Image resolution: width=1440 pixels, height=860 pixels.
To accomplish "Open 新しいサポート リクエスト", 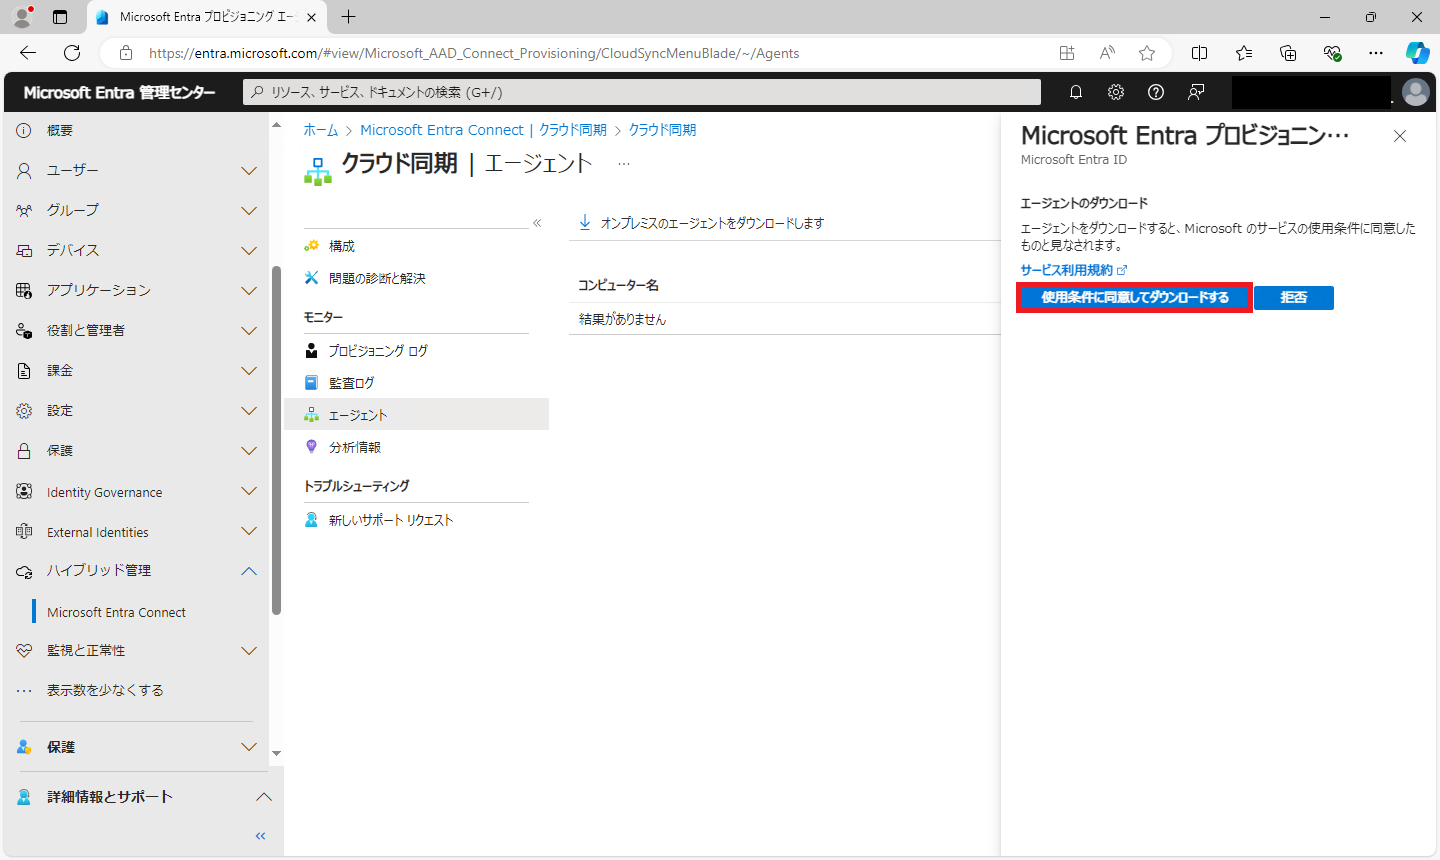I will (391, 520).
